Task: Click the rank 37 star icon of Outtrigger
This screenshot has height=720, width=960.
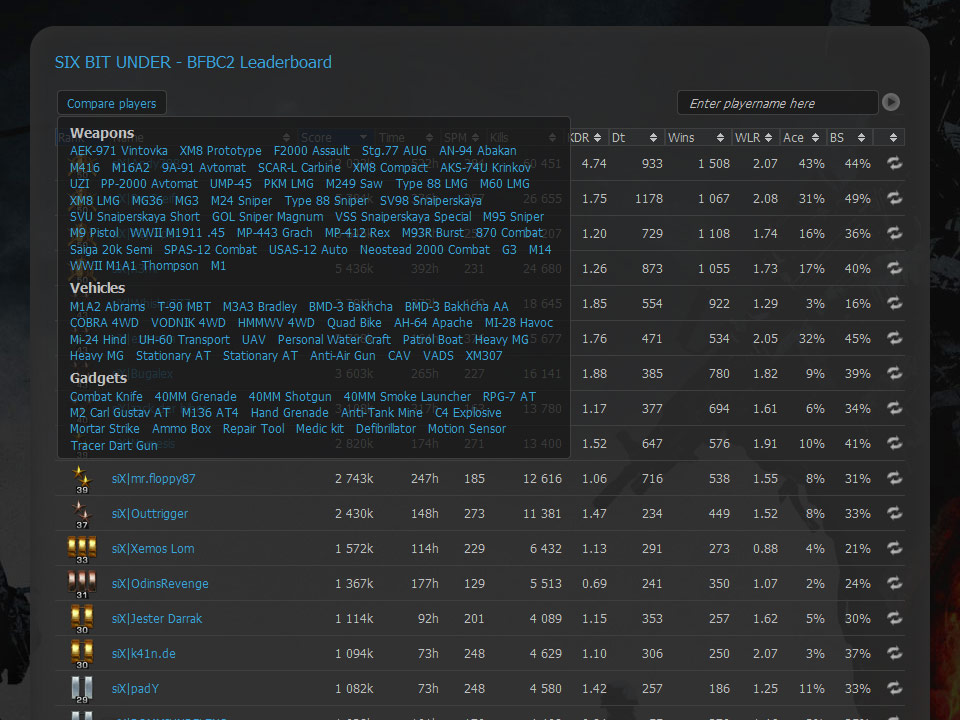Action: point(81,514)
